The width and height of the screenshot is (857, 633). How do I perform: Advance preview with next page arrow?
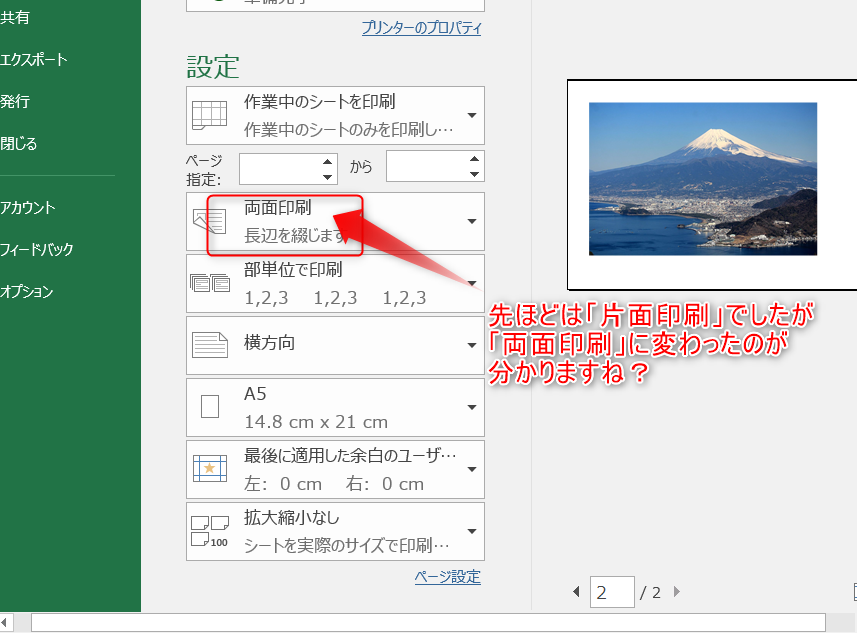click(676, 592)
